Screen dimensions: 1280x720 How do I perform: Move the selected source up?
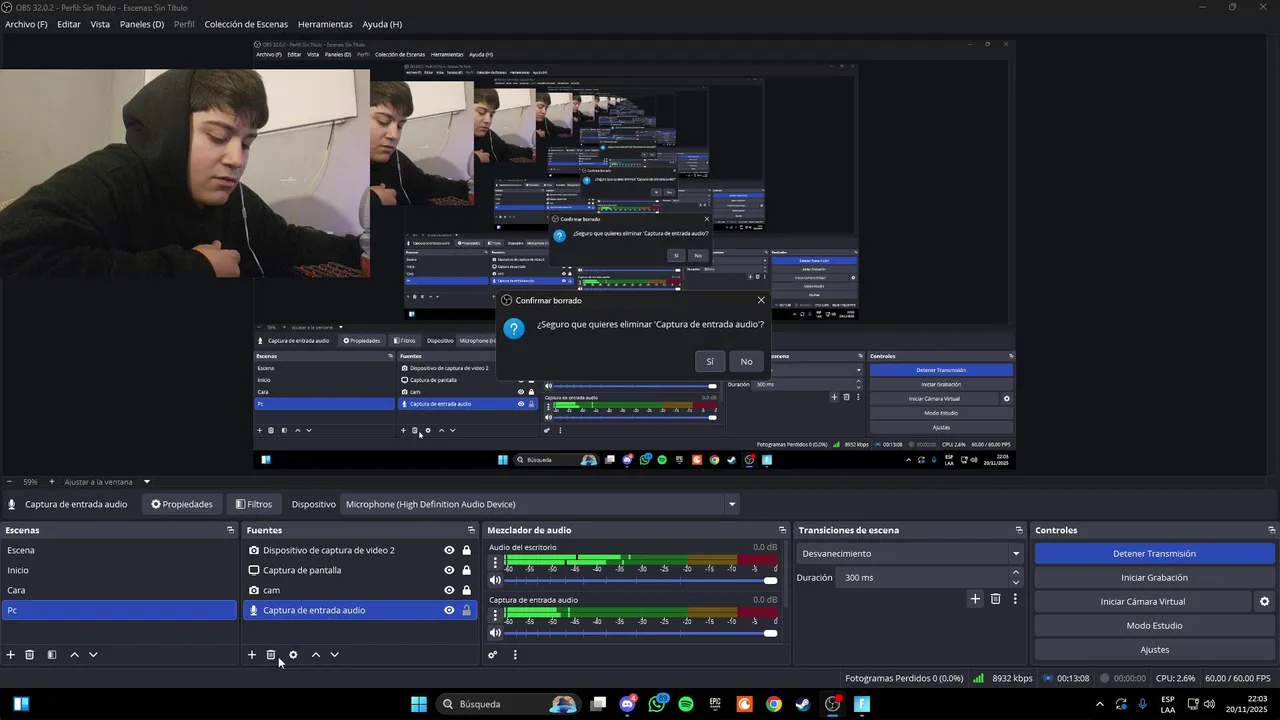click(x=315, y=655)
